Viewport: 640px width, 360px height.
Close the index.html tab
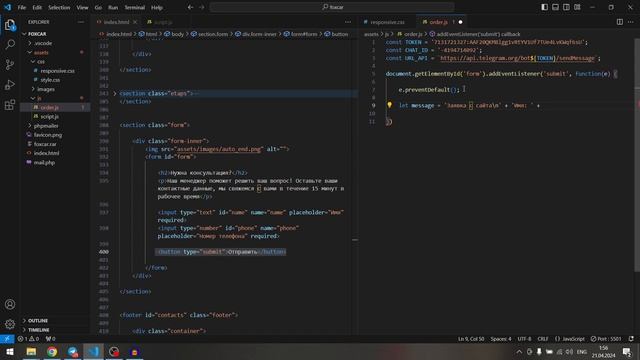135,22
